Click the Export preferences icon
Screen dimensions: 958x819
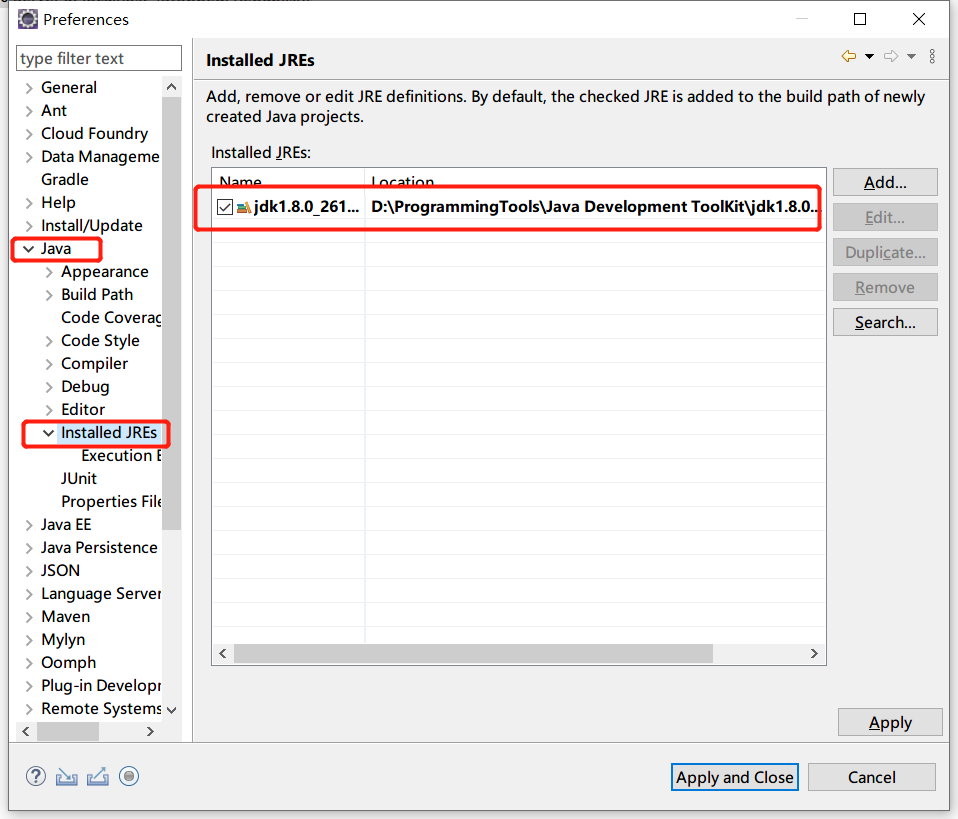click(97, 776)
